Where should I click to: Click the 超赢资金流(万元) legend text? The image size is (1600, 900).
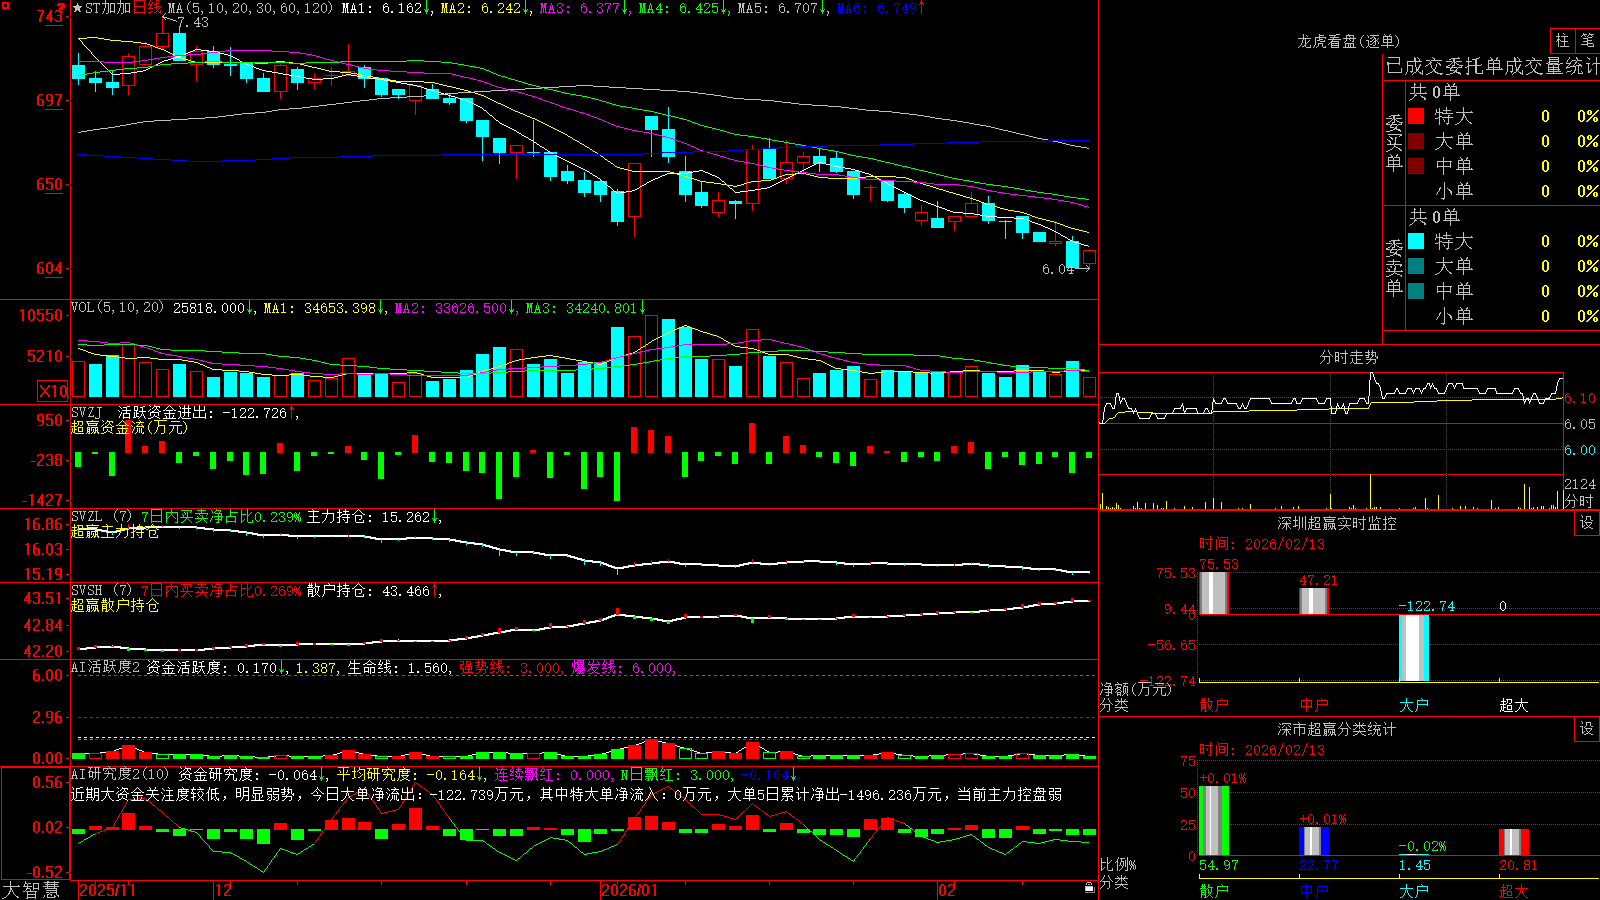click(x=129, y=427)
